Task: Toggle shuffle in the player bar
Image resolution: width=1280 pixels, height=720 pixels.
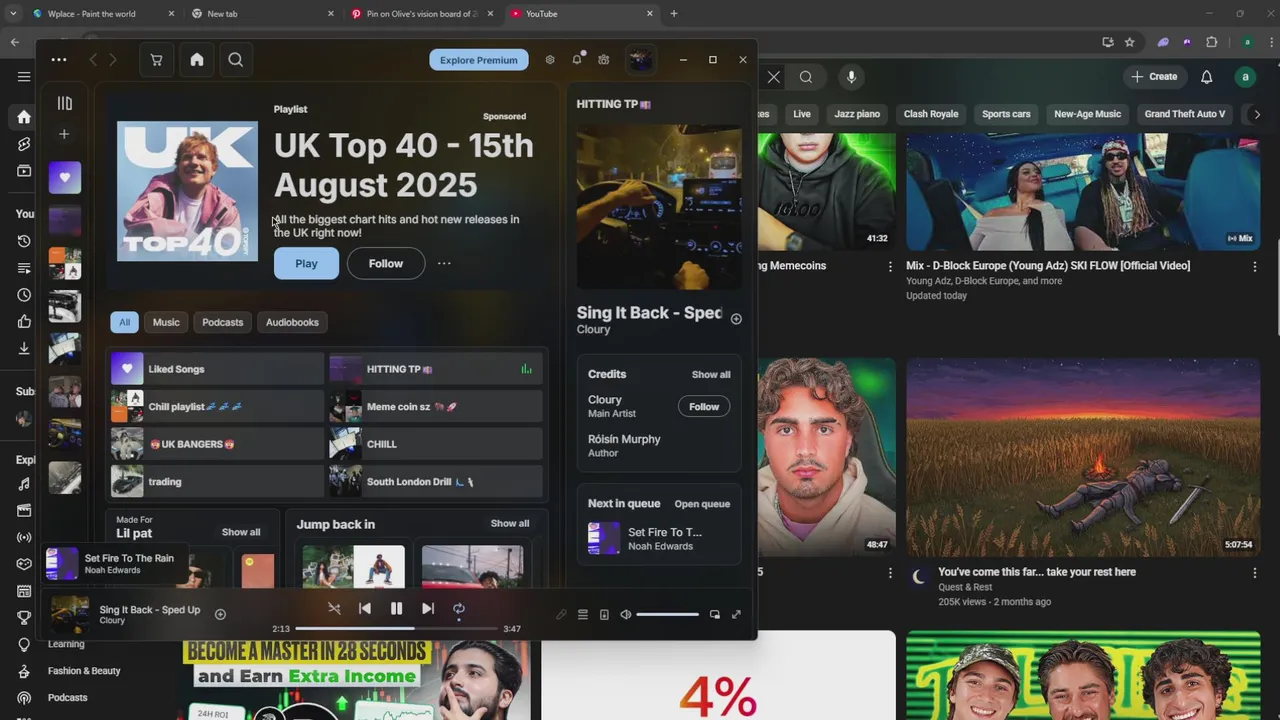Action: tap(334, 608)
